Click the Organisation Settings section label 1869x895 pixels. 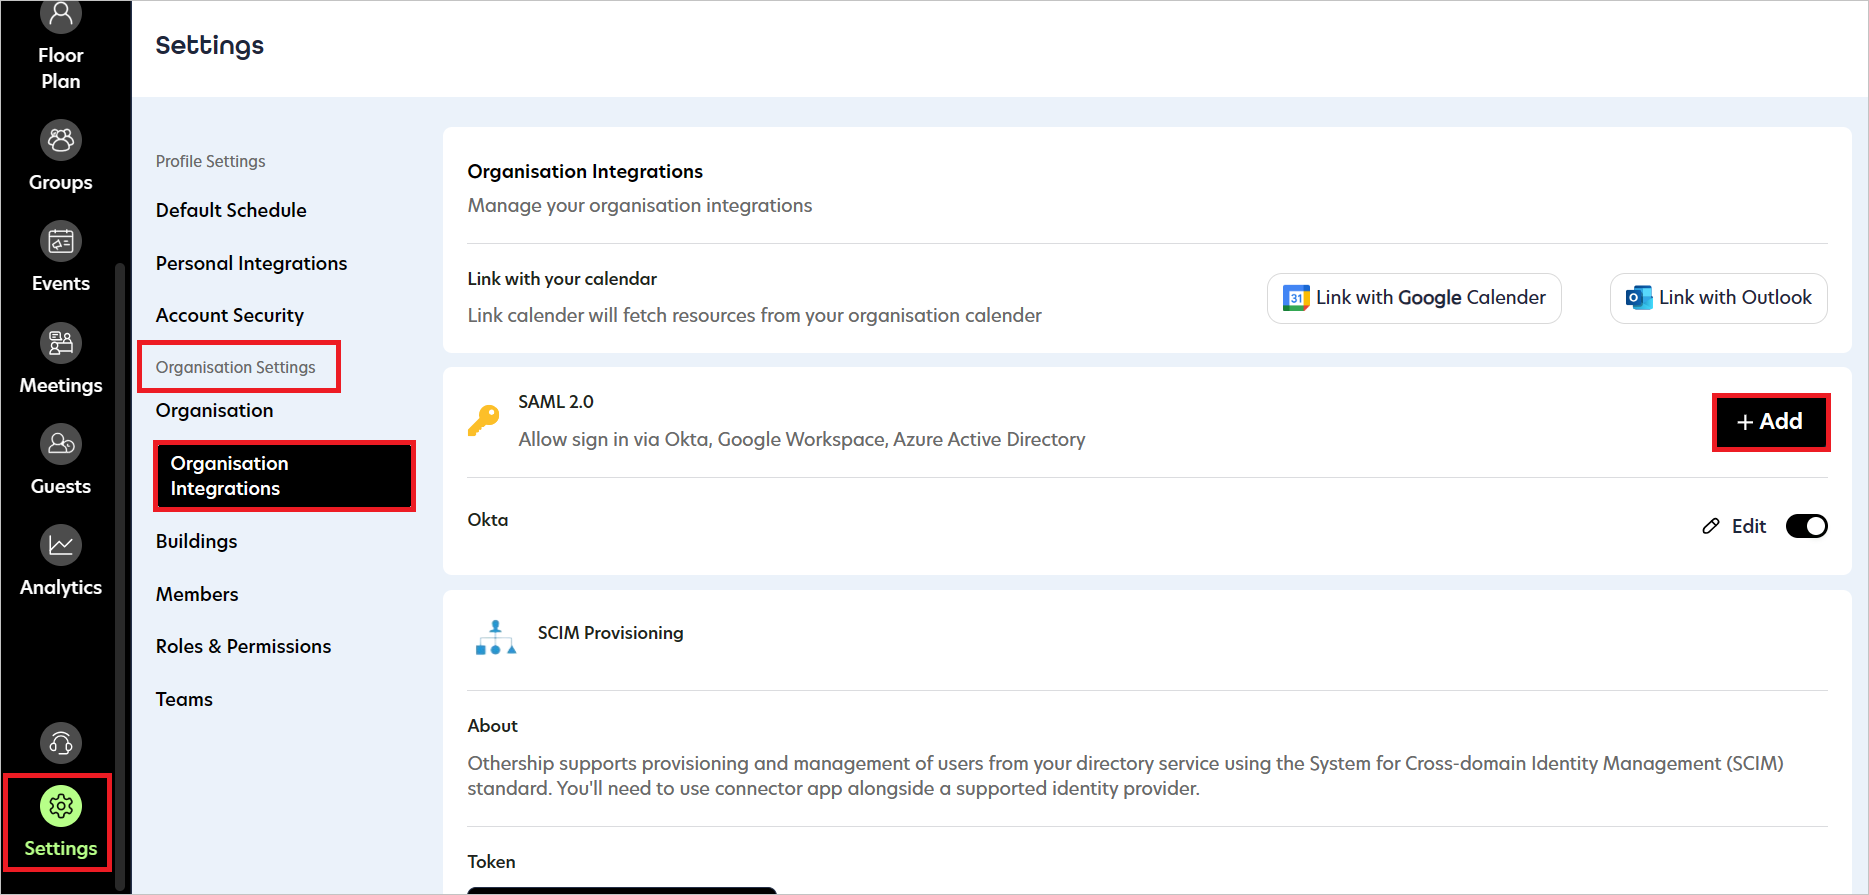[235, 367]
